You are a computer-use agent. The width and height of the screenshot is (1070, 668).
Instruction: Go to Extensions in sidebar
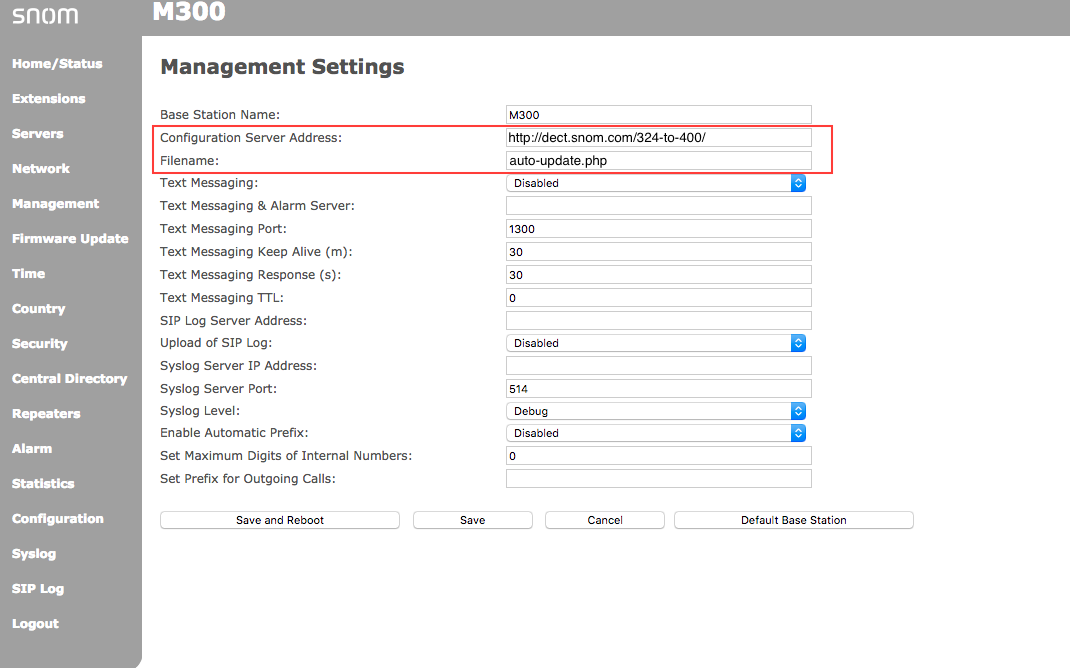coord(48,98)
